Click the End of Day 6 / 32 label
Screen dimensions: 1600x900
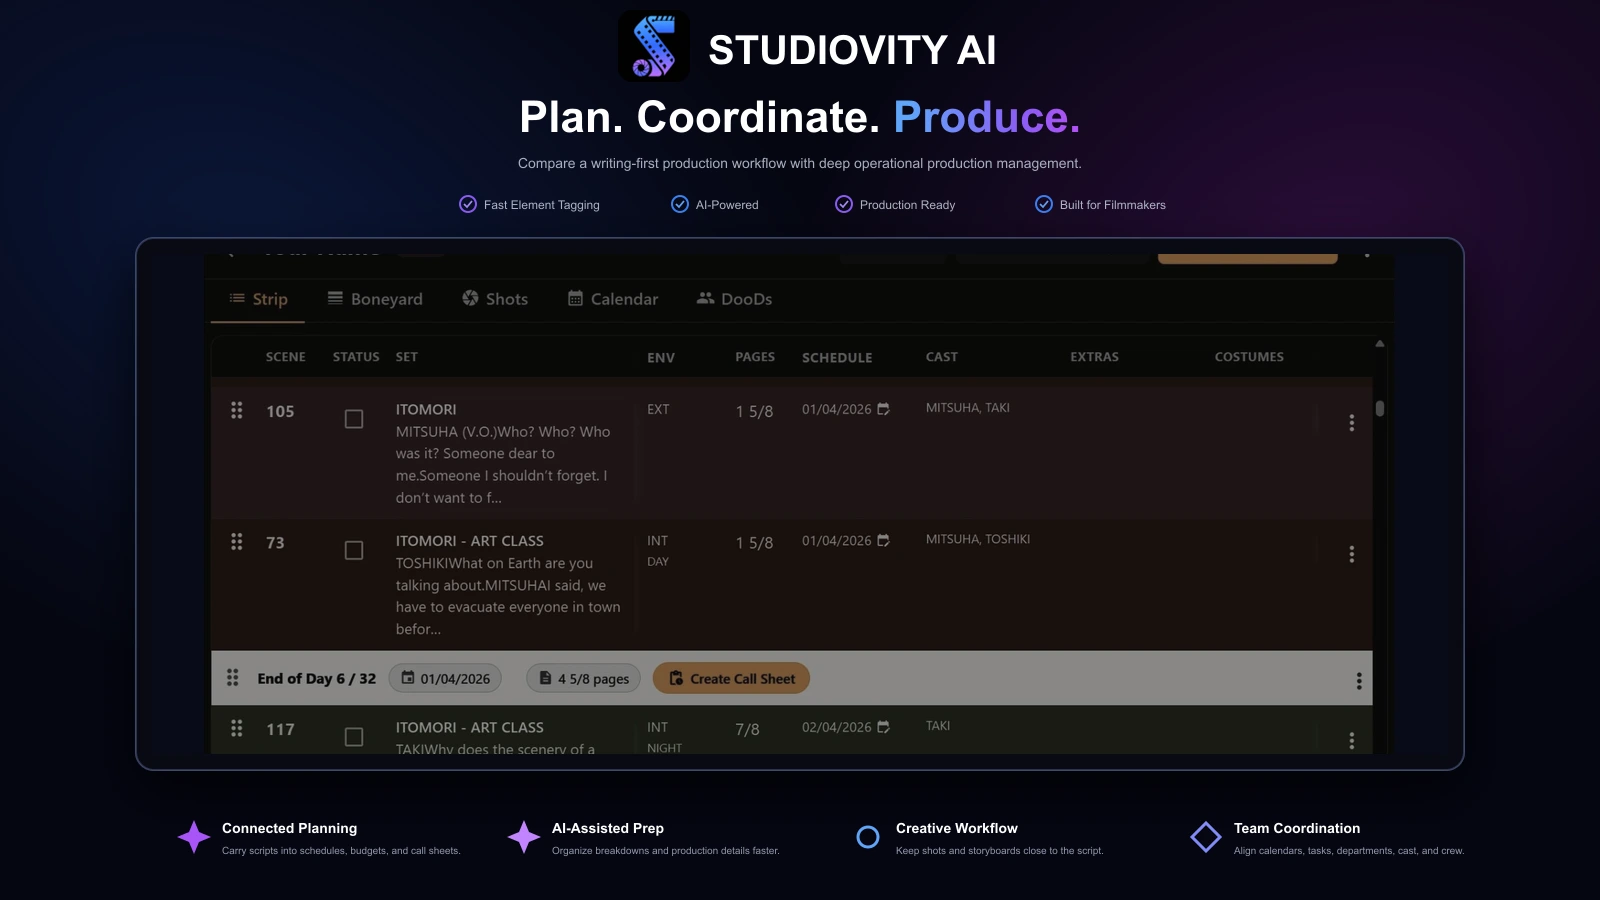point(317,678)
